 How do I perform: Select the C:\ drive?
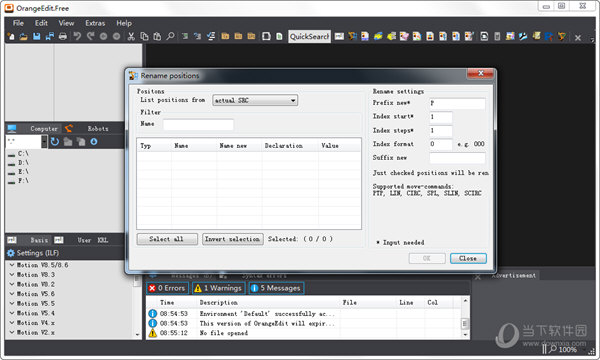tap(19, 153)
